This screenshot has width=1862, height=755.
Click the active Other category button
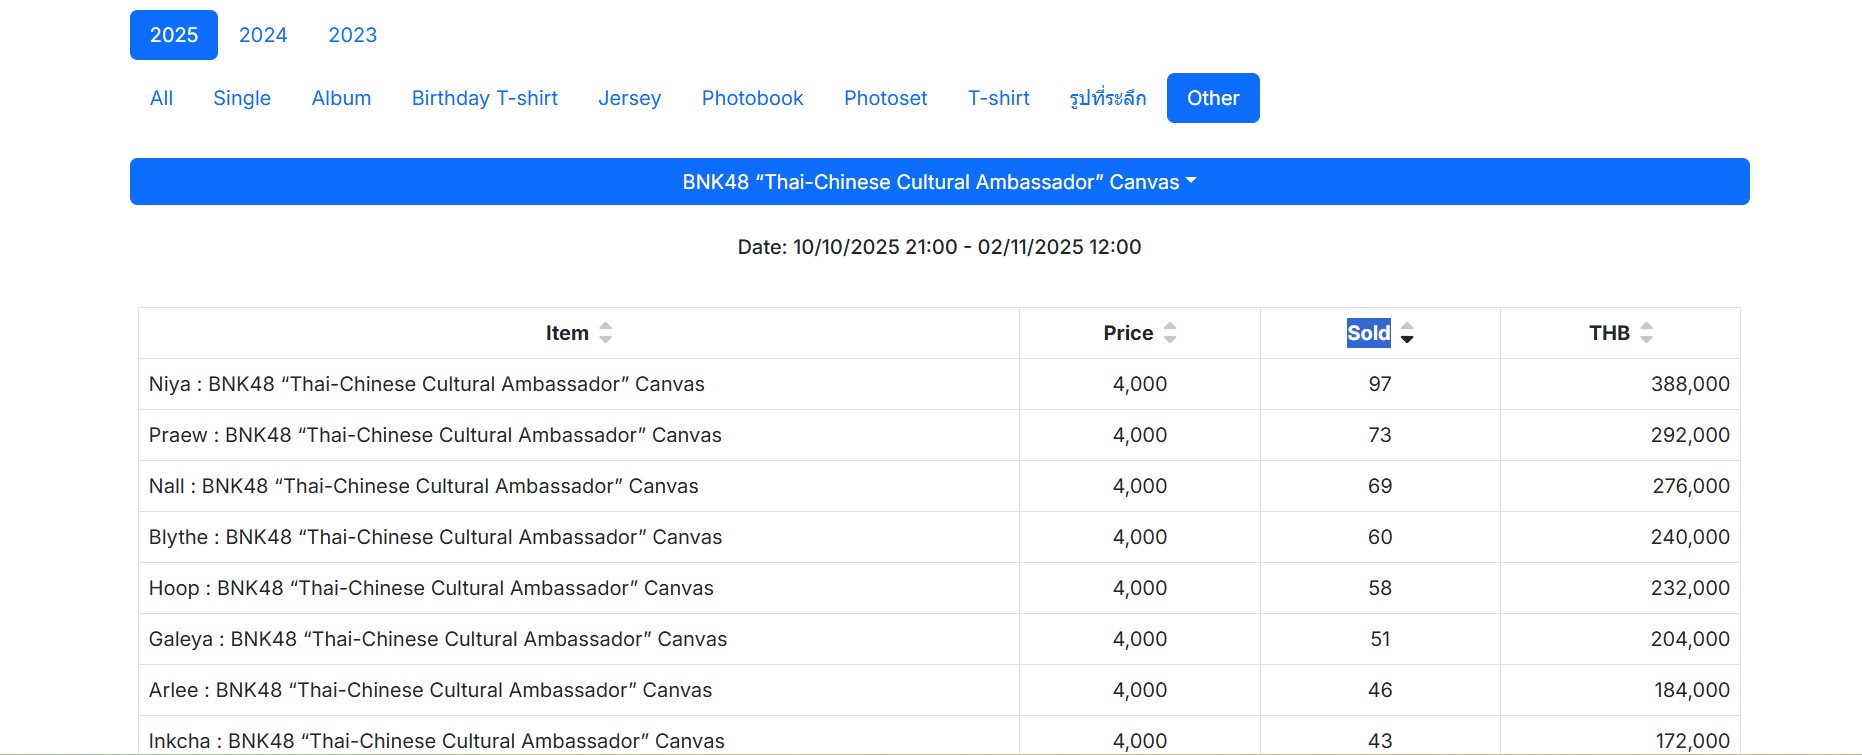click(x=1213, y=98)
